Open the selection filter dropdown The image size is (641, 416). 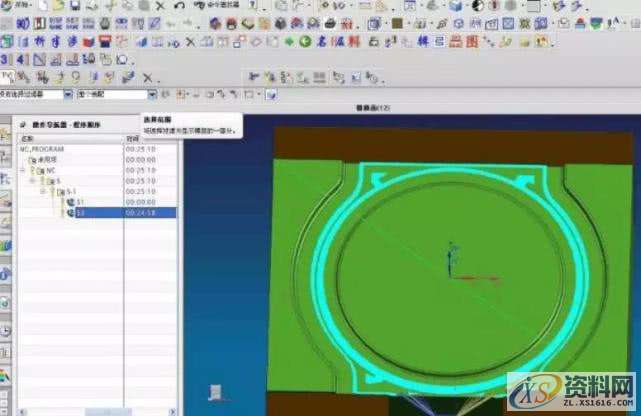(x=69, y=94)
